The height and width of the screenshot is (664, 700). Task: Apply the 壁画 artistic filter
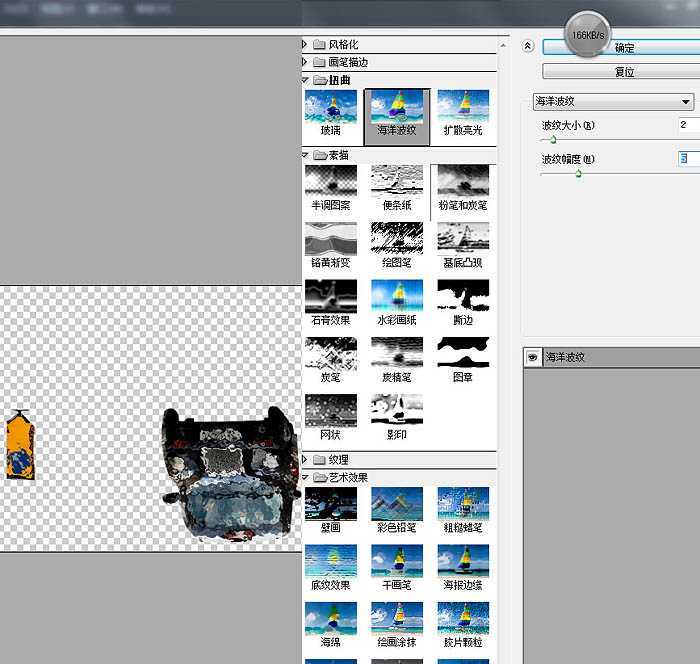(331, 504)
